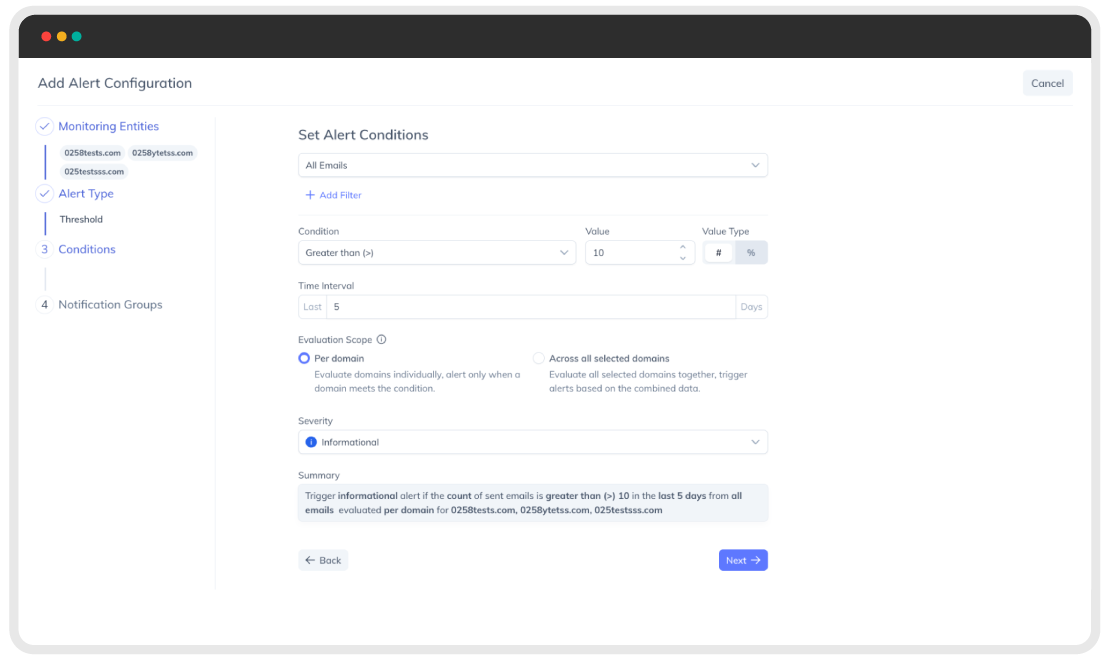Select the Per domain radio button
This screenshot has height=660, width=1110.
coord(304,358)
